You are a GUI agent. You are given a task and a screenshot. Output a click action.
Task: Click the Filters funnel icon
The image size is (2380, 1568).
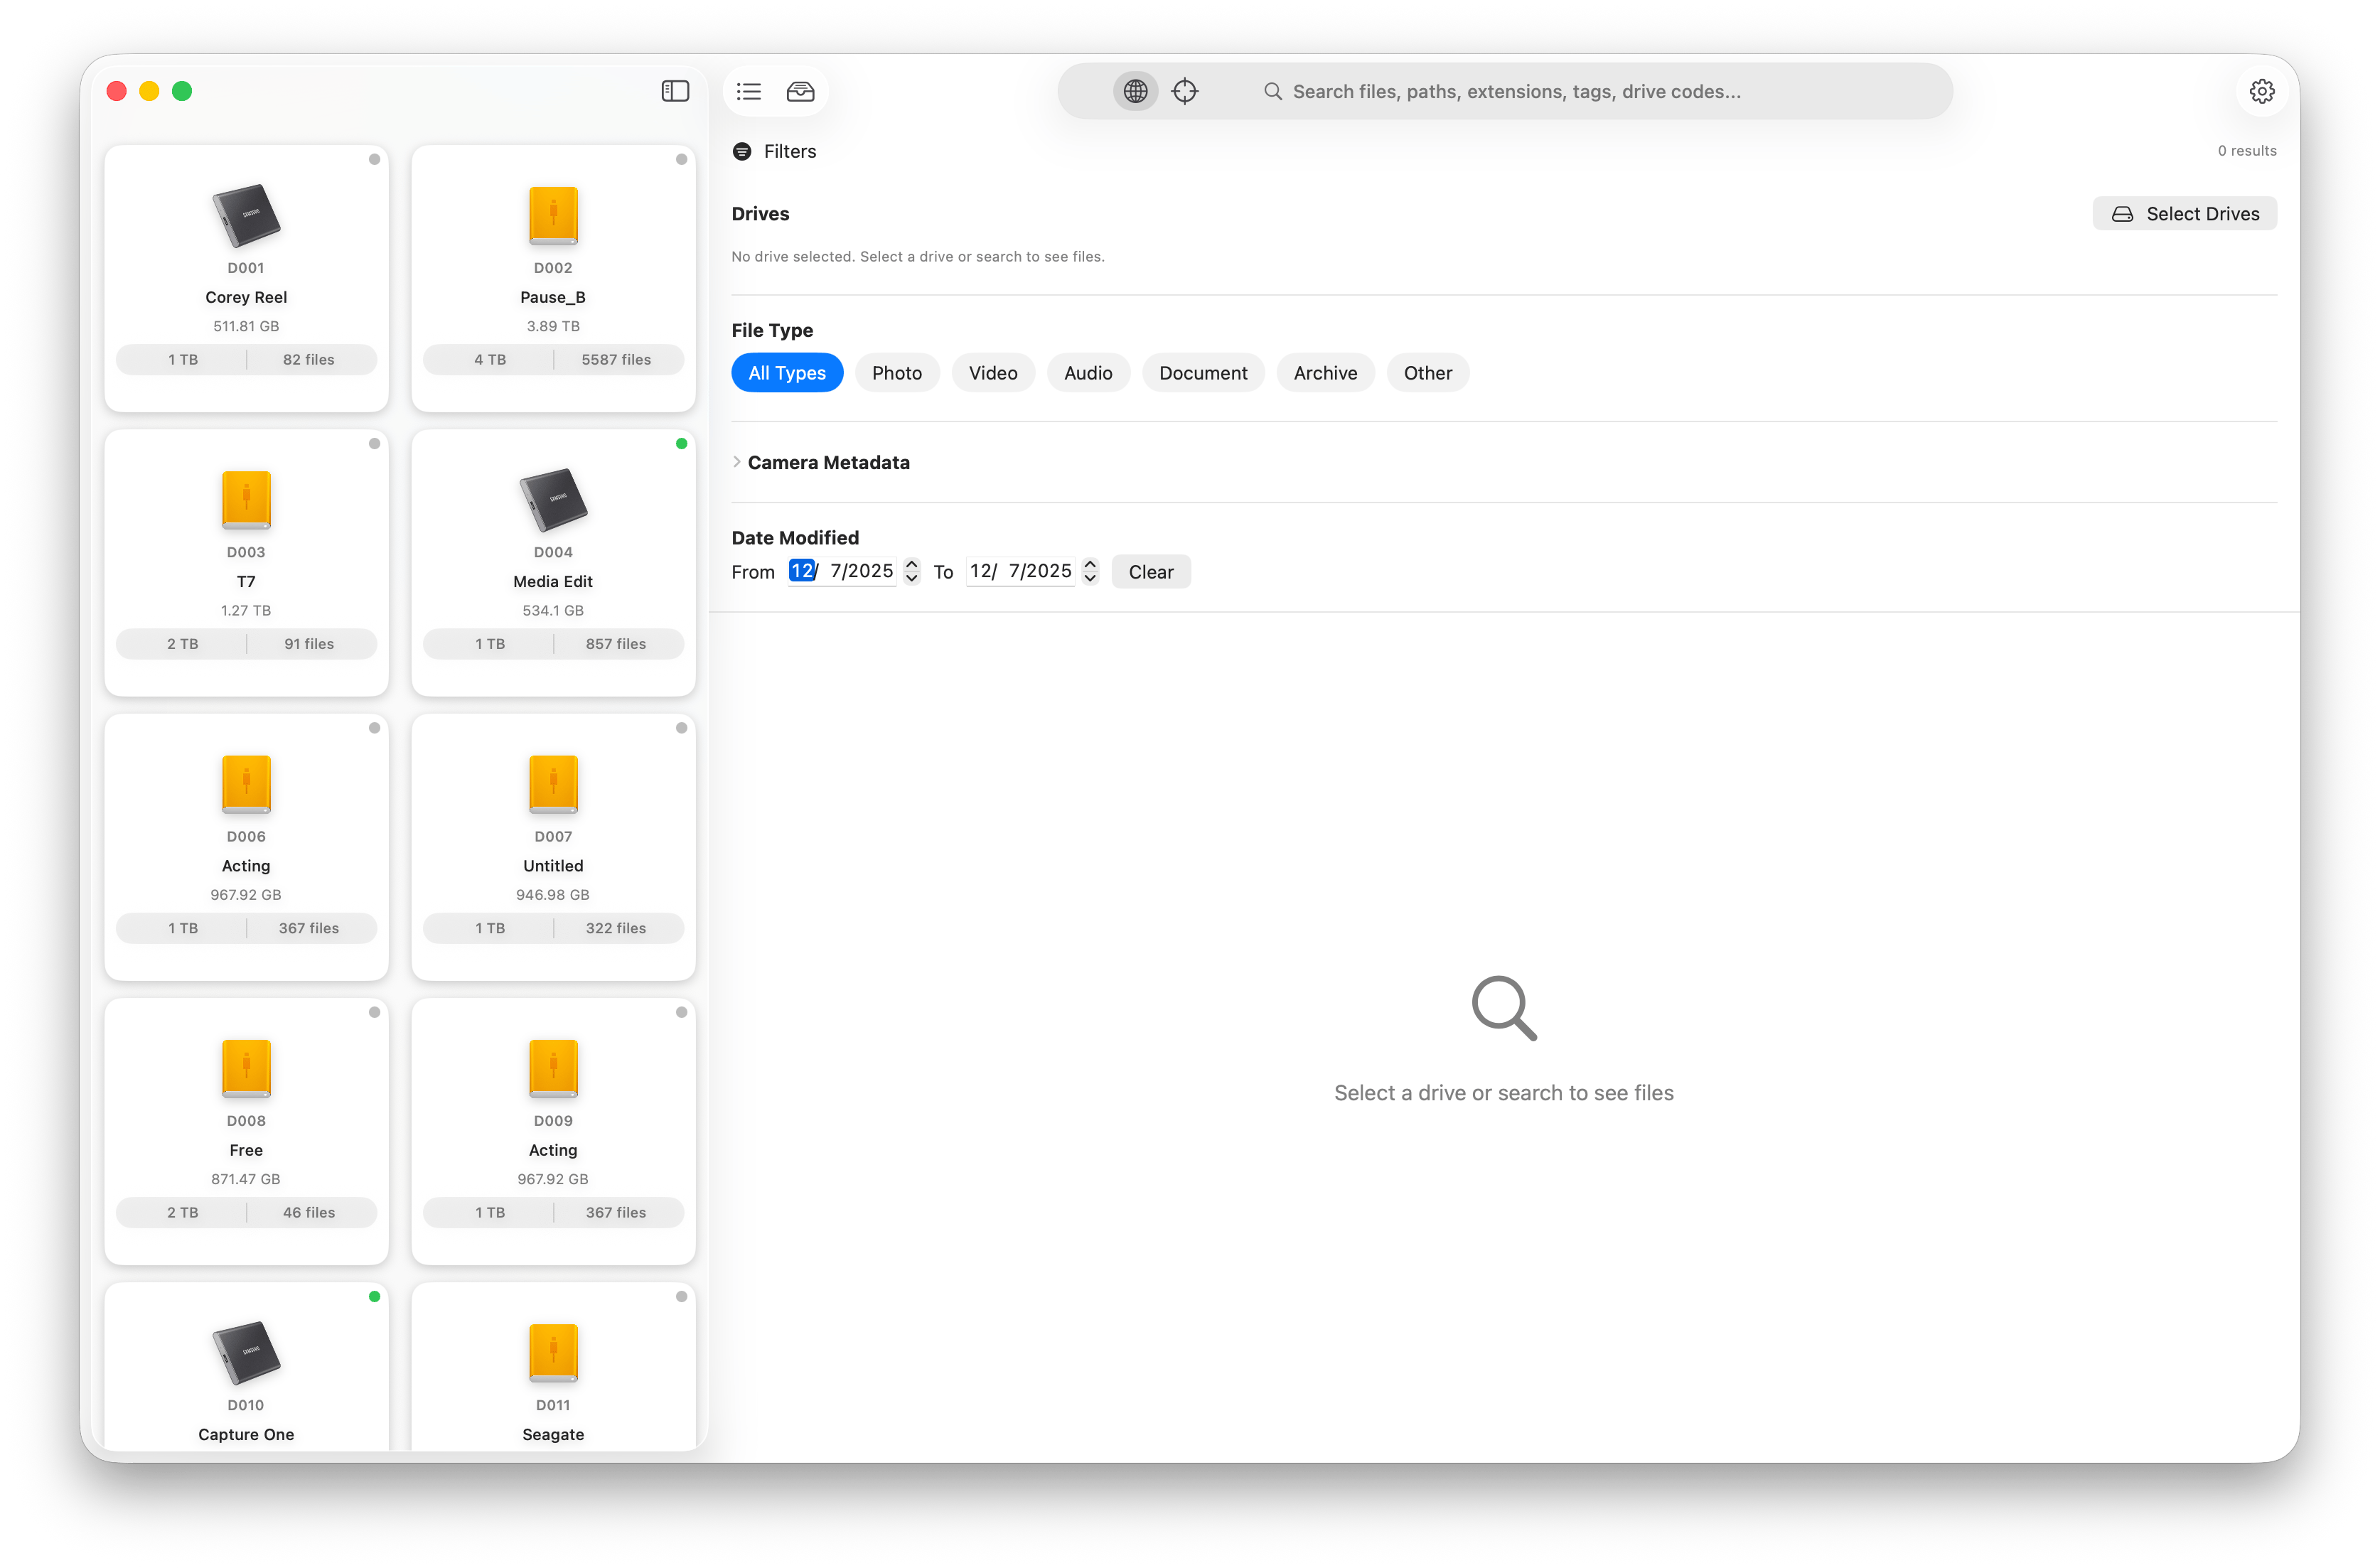(x=742, y=151)
